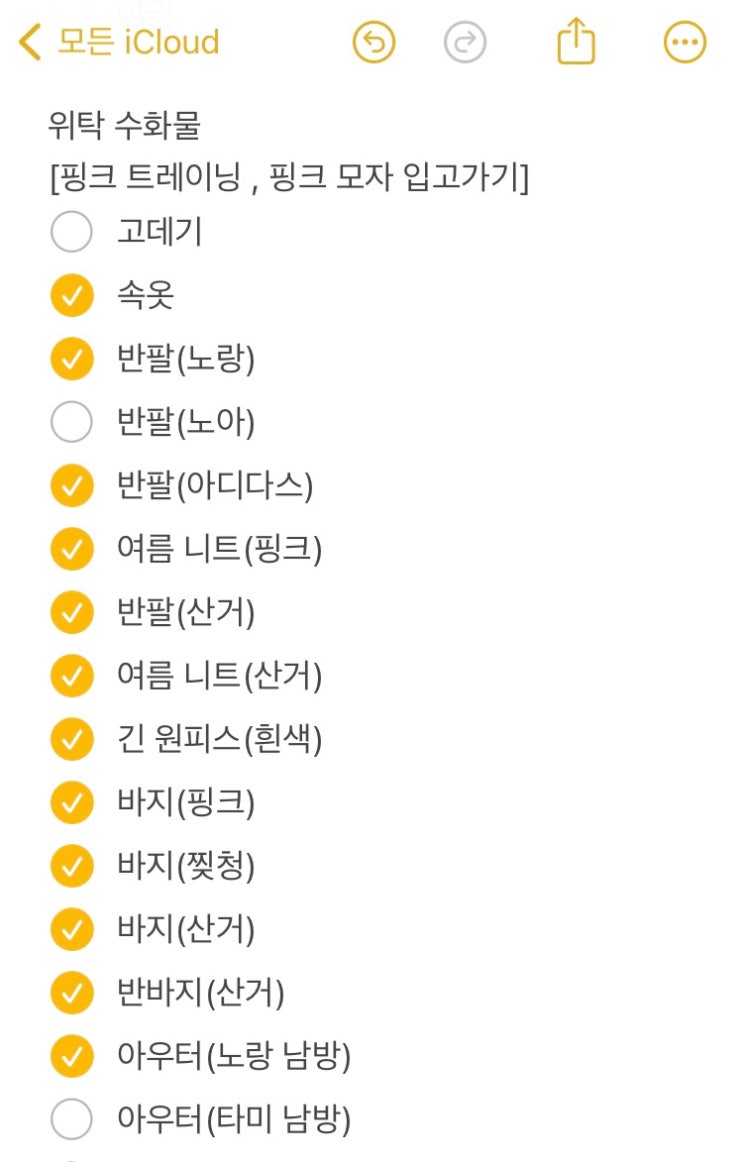Toggle the 바지(핑크) checkmark
This screenshot has width=743, height=1162.
(72, 803)
